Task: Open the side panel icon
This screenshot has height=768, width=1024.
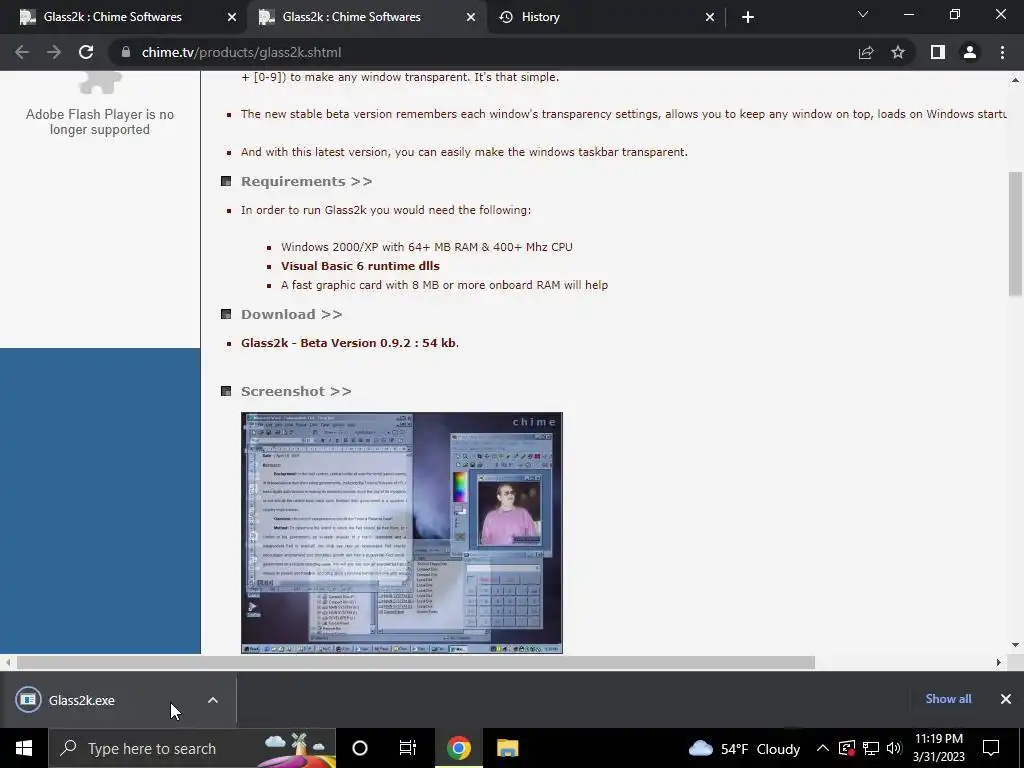Action: tap(938, 52)
